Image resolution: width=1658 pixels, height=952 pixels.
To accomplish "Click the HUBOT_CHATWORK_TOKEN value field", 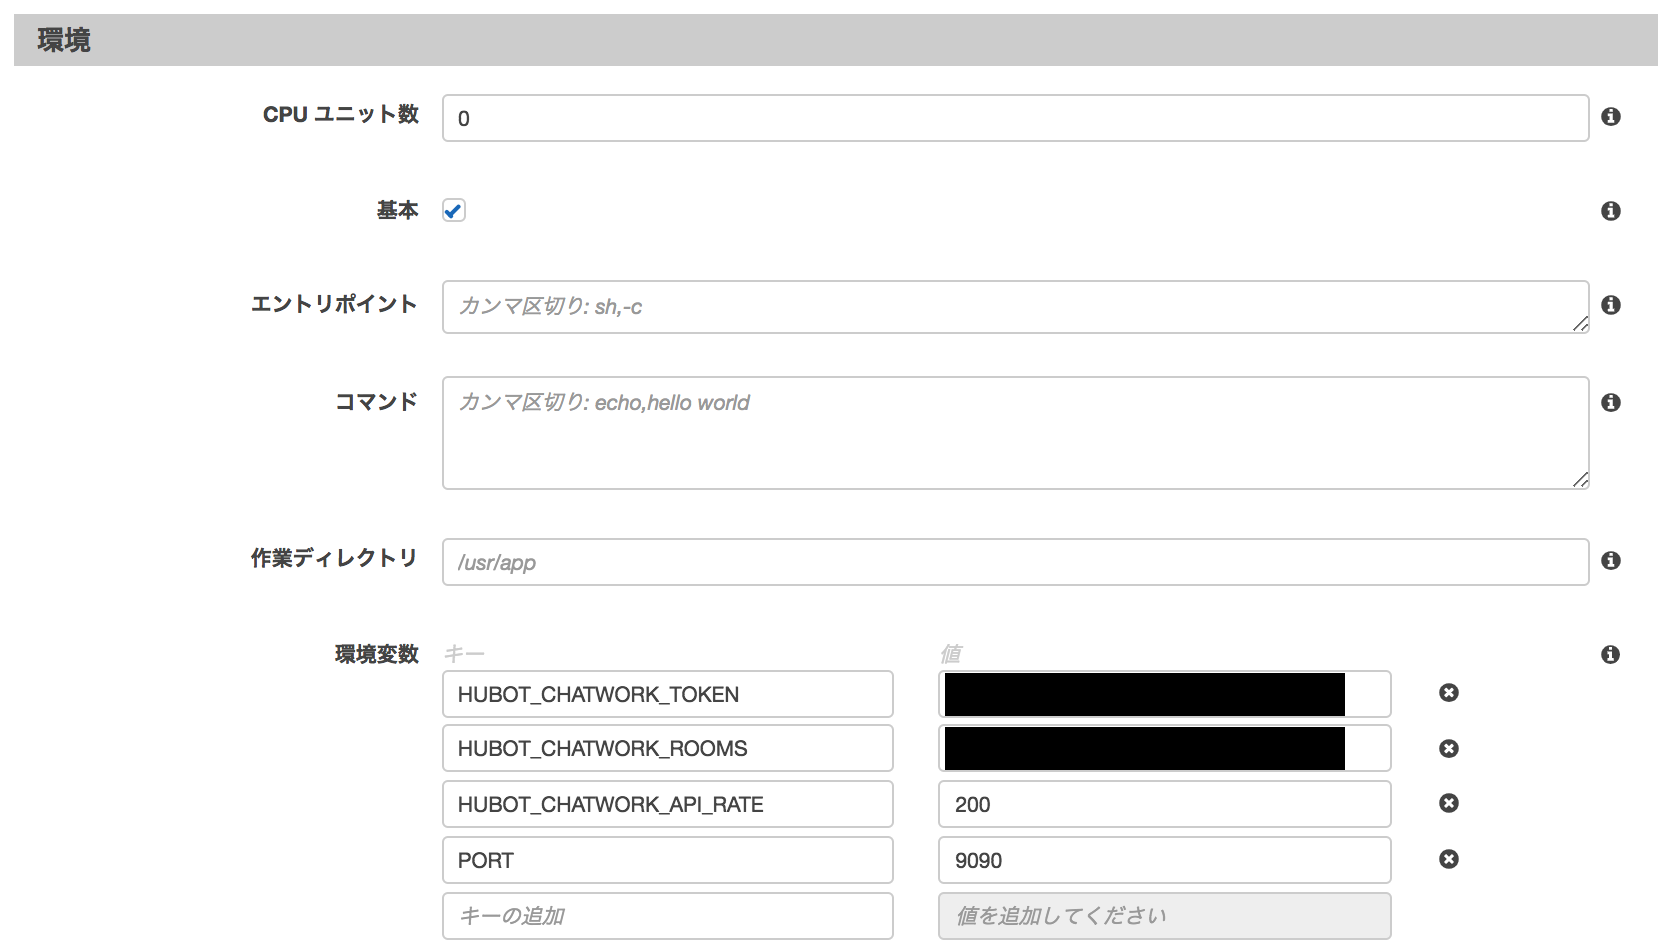I will click(1165, 694).
